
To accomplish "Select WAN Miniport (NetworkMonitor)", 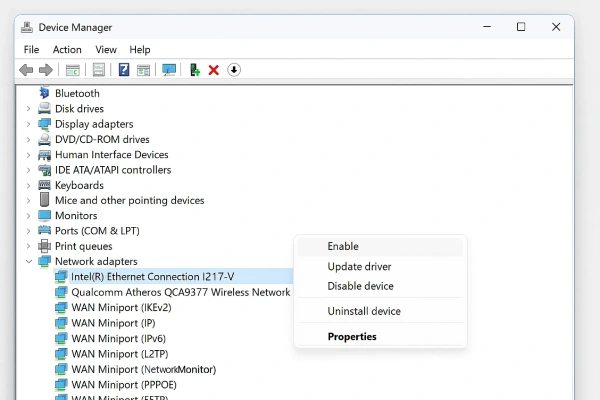I will coord(144,369).
